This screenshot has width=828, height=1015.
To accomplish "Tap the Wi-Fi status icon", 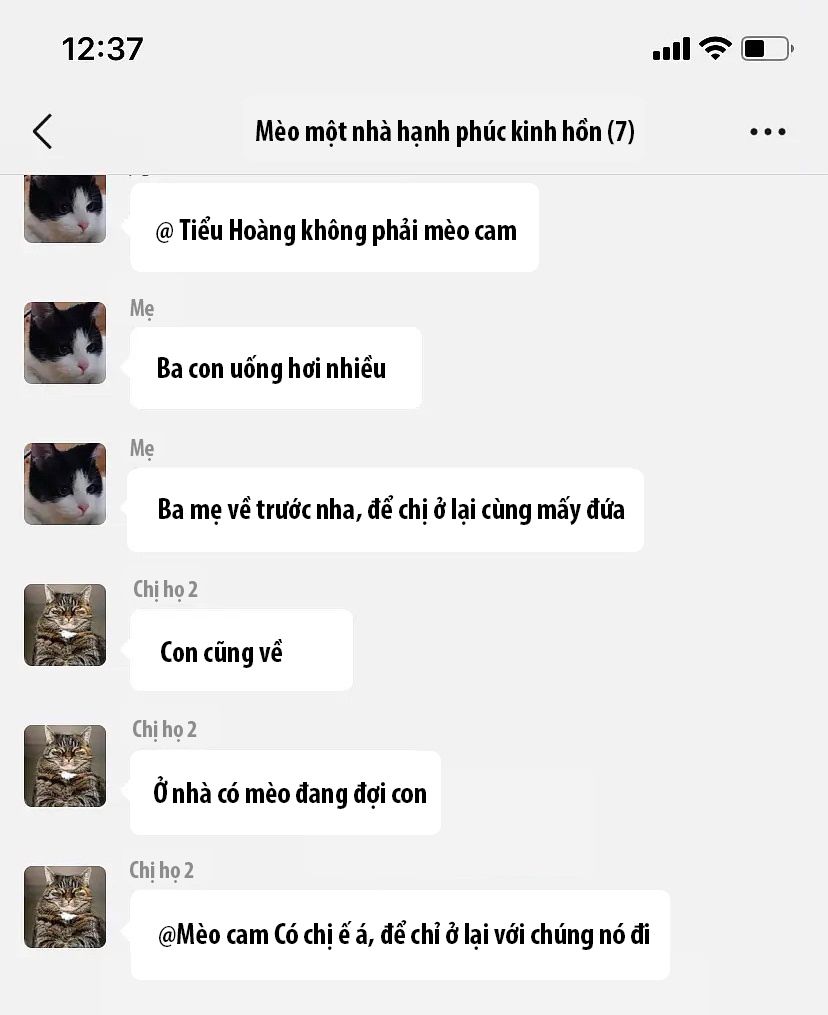I will [x=715, y=49].
